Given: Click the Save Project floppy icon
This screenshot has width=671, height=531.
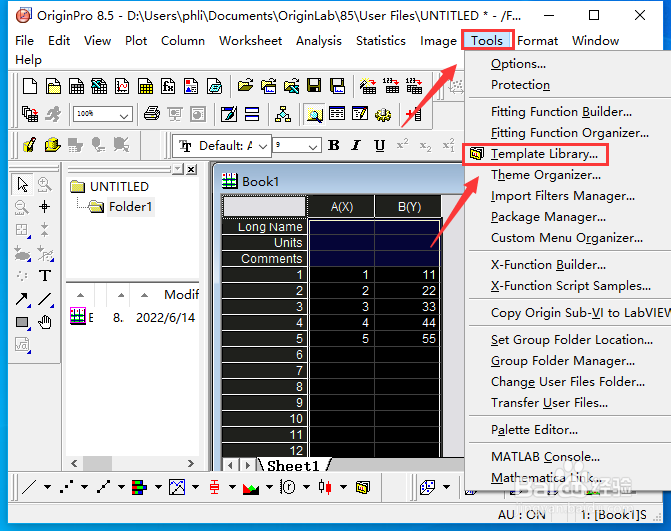Looking at the screenshot, I should [x=314, y=86].
